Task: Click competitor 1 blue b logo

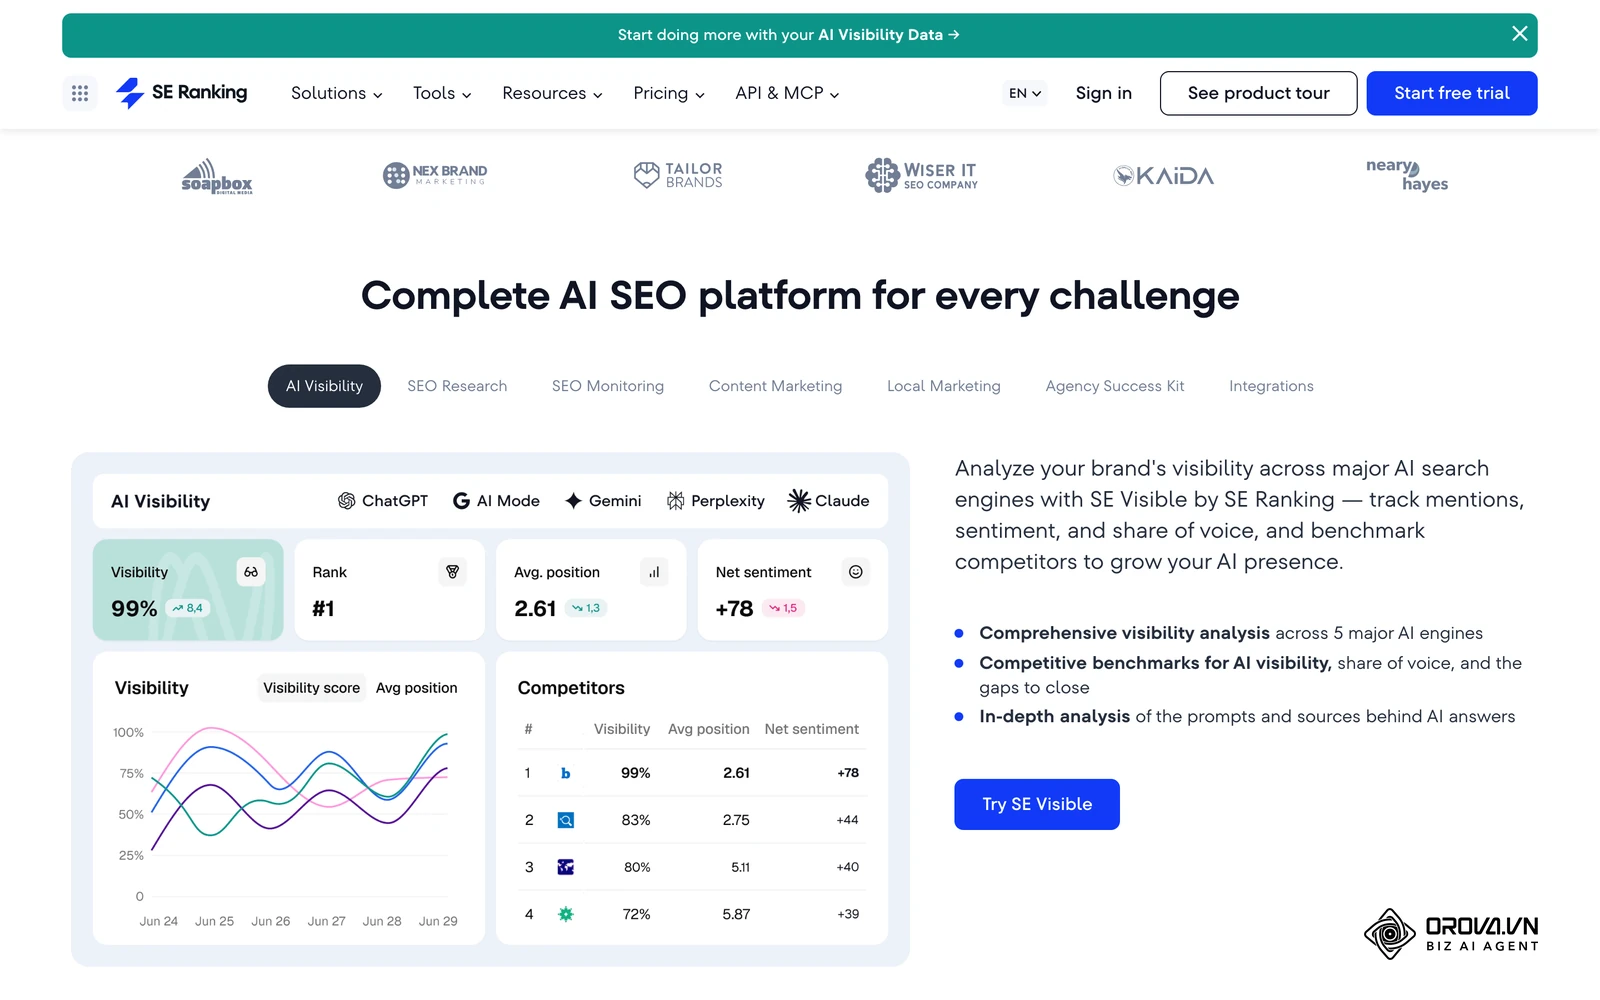Action: (x=566, y=773)
